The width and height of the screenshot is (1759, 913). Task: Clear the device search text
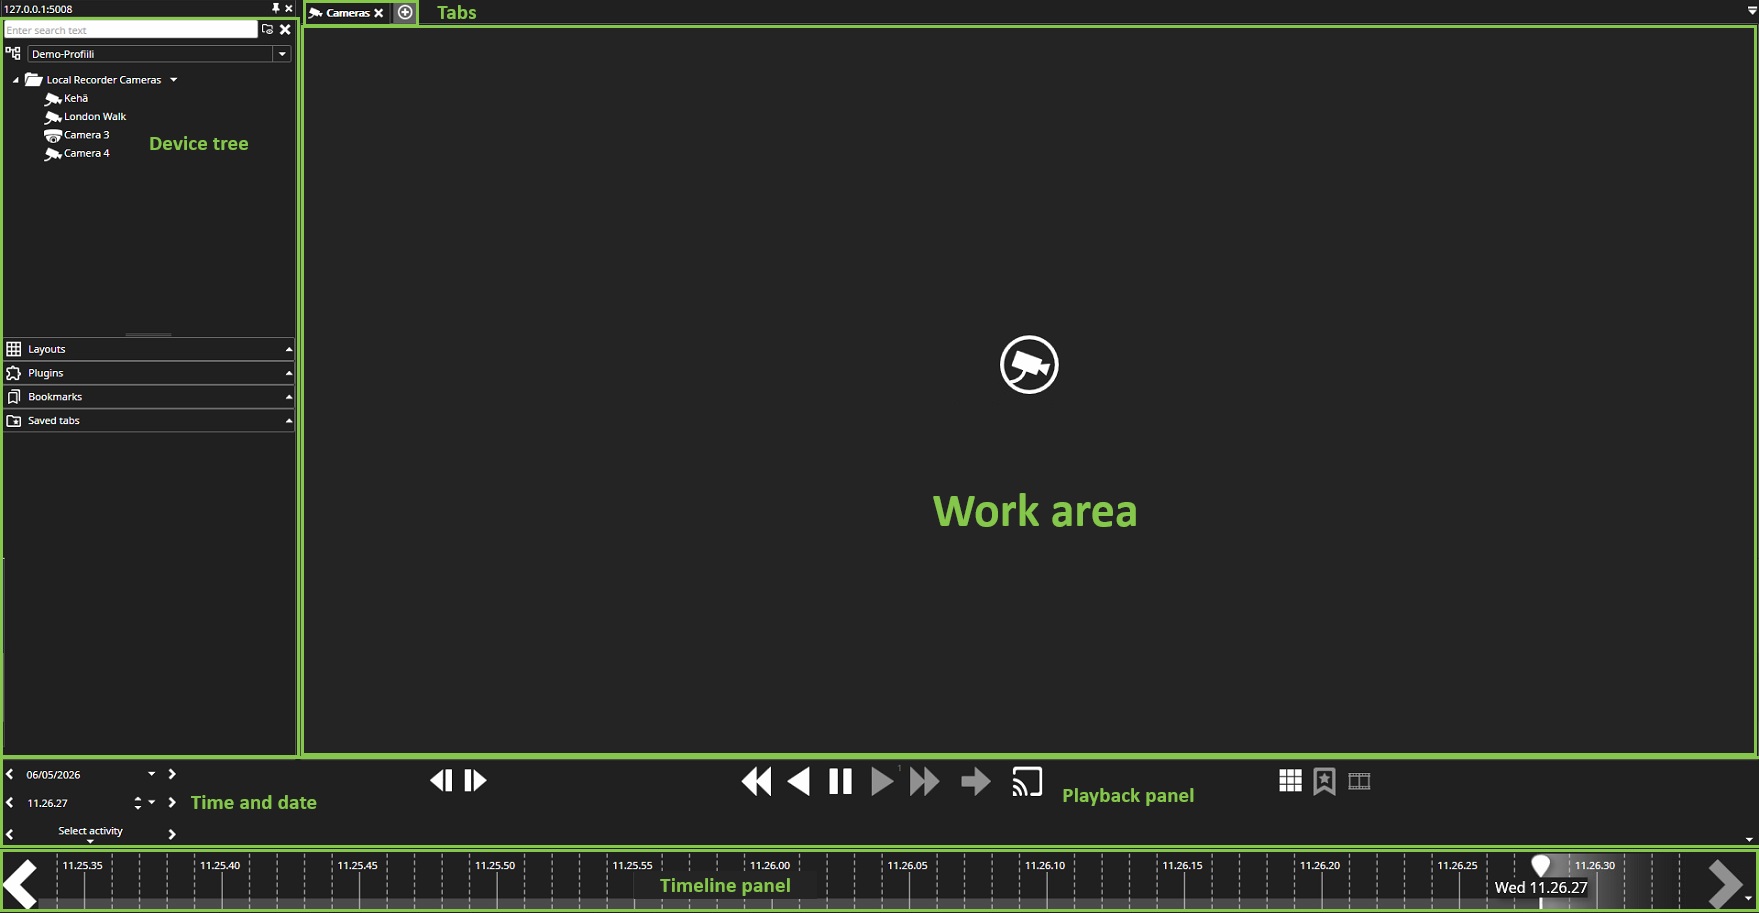point(285,30)
